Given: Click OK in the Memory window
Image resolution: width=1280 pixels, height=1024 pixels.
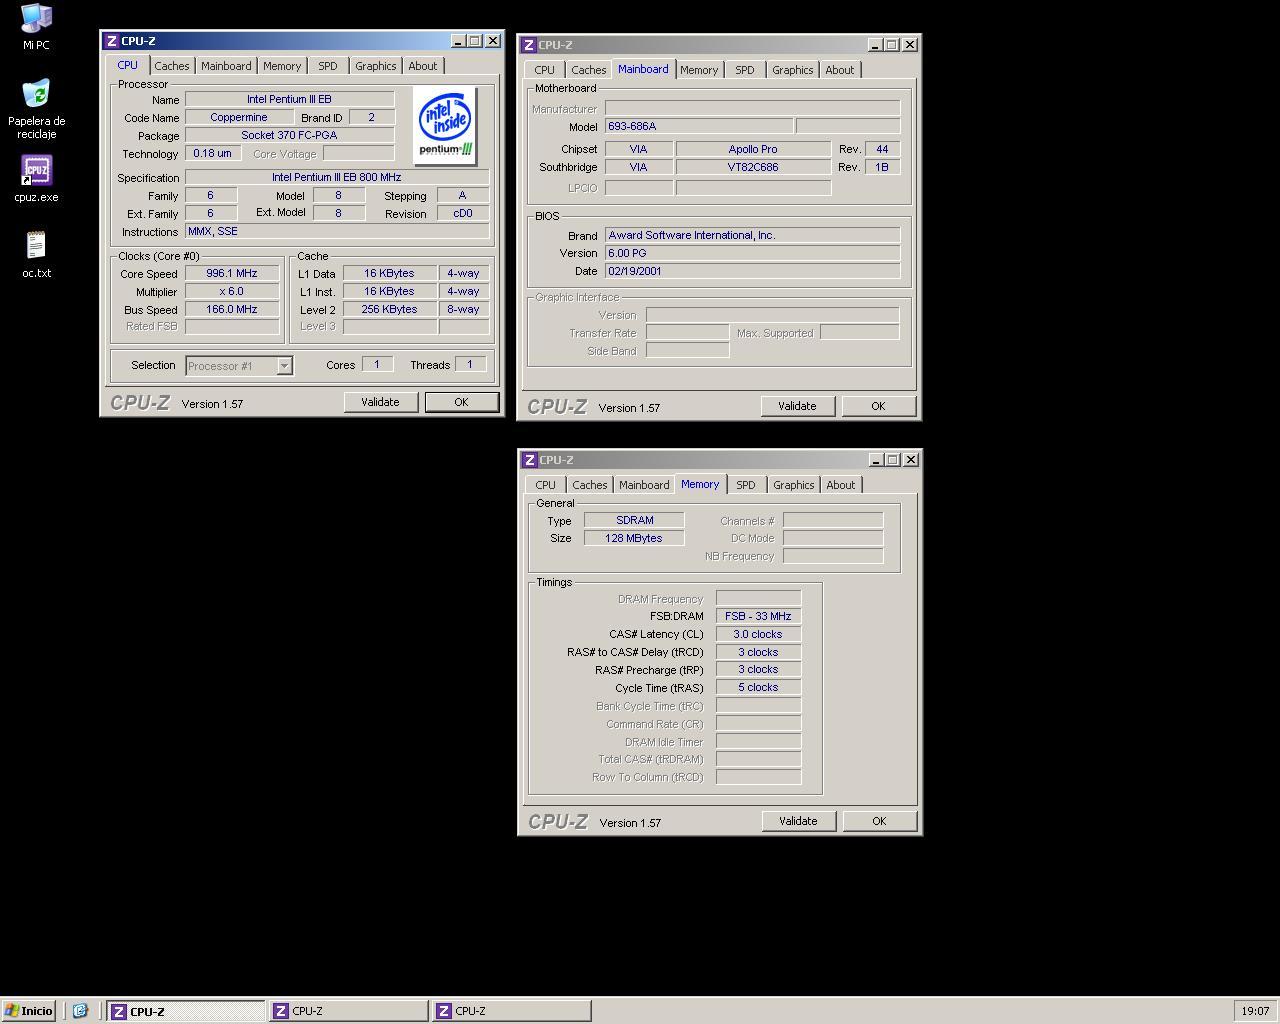Looking at the screenshot, I should [x=879, y=821].
